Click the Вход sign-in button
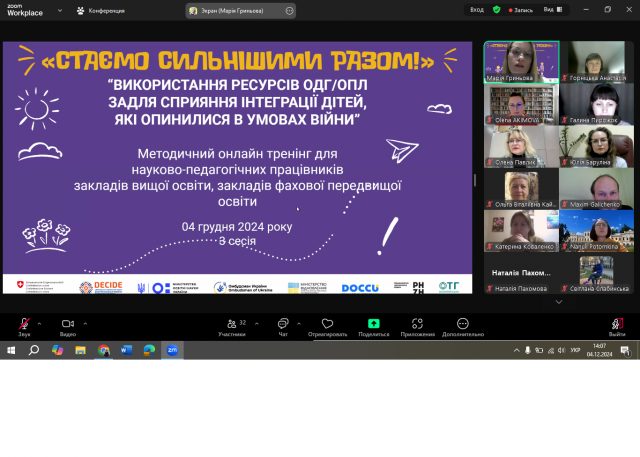 pyautogui.click(x=477, y=9)
